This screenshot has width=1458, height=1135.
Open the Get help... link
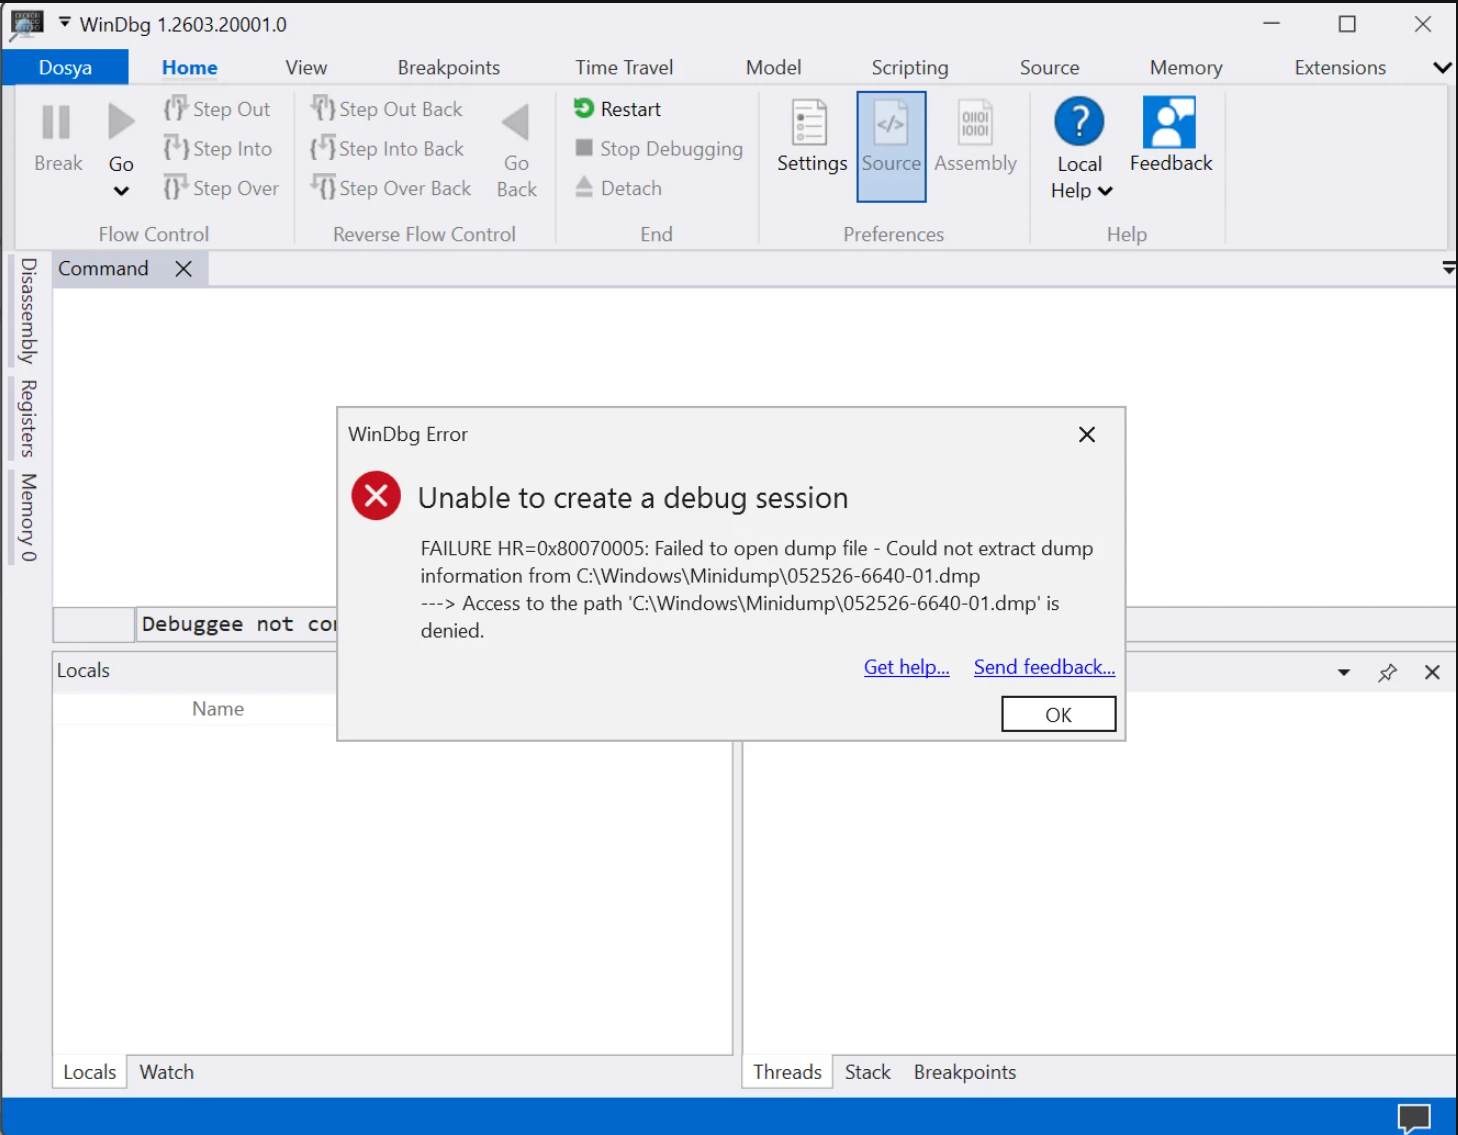coord(906,667)
